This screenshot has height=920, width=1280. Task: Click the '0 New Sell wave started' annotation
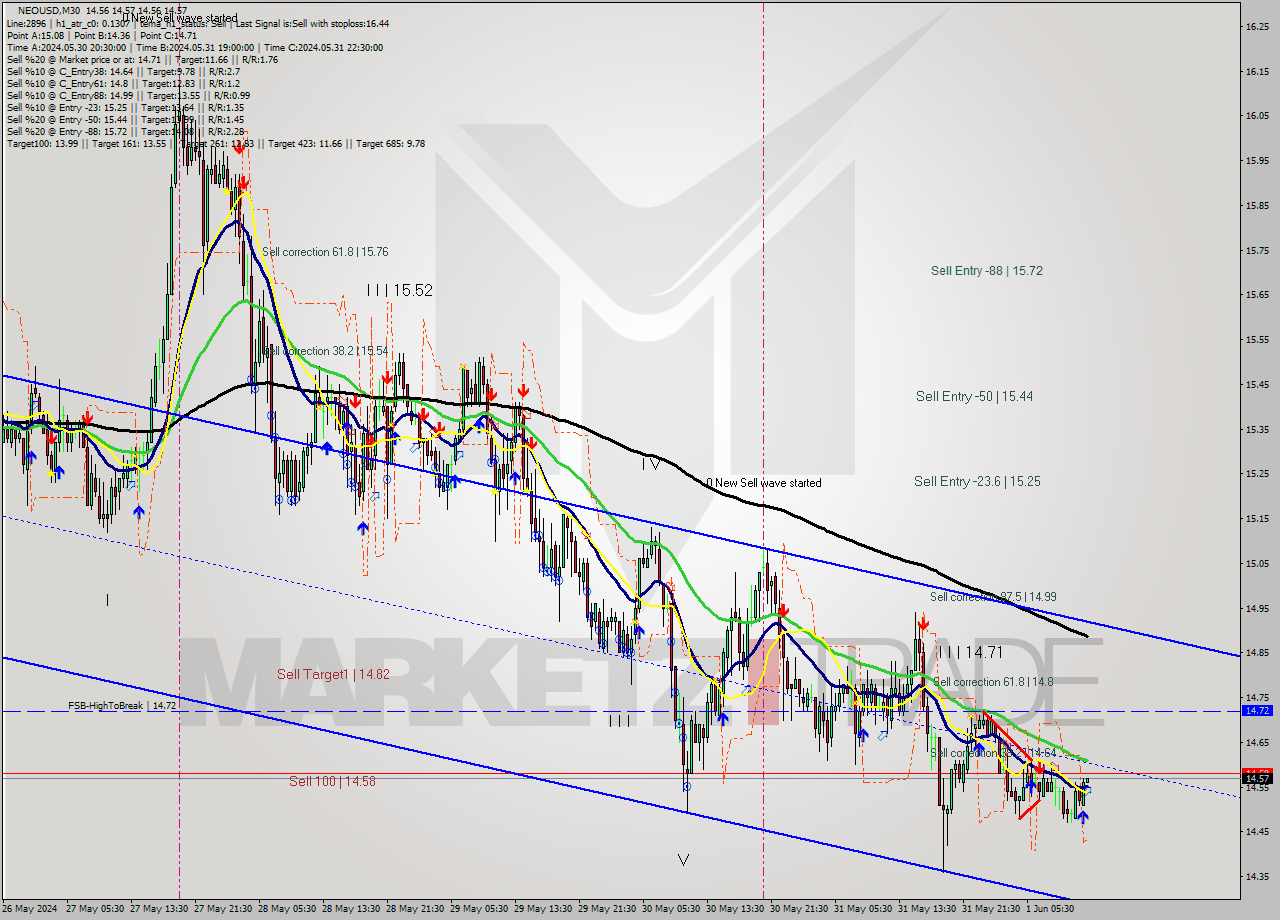pos(763,483)
